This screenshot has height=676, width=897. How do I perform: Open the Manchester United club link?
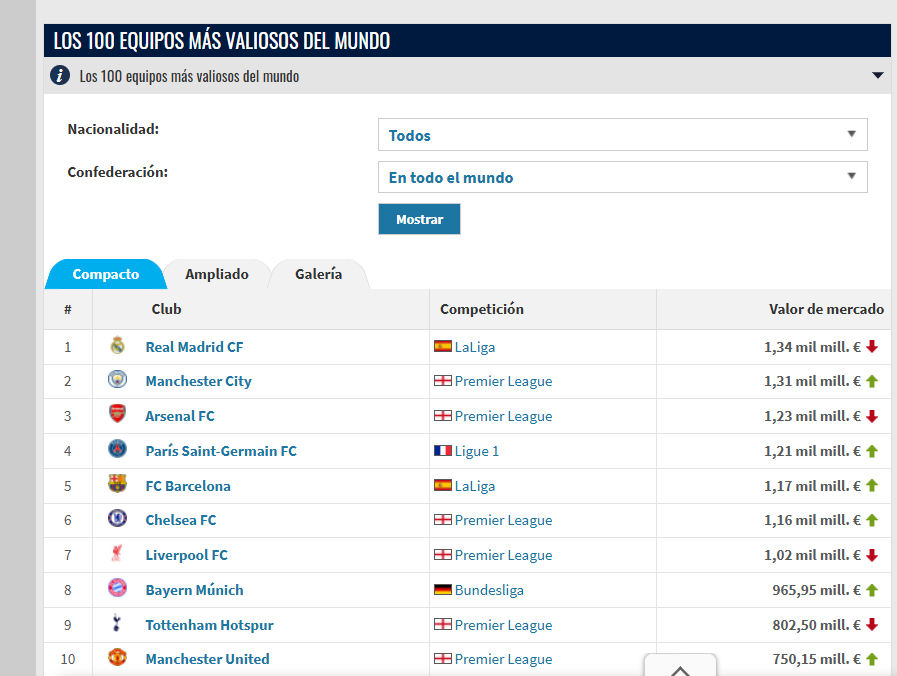(x=208, y=659)
